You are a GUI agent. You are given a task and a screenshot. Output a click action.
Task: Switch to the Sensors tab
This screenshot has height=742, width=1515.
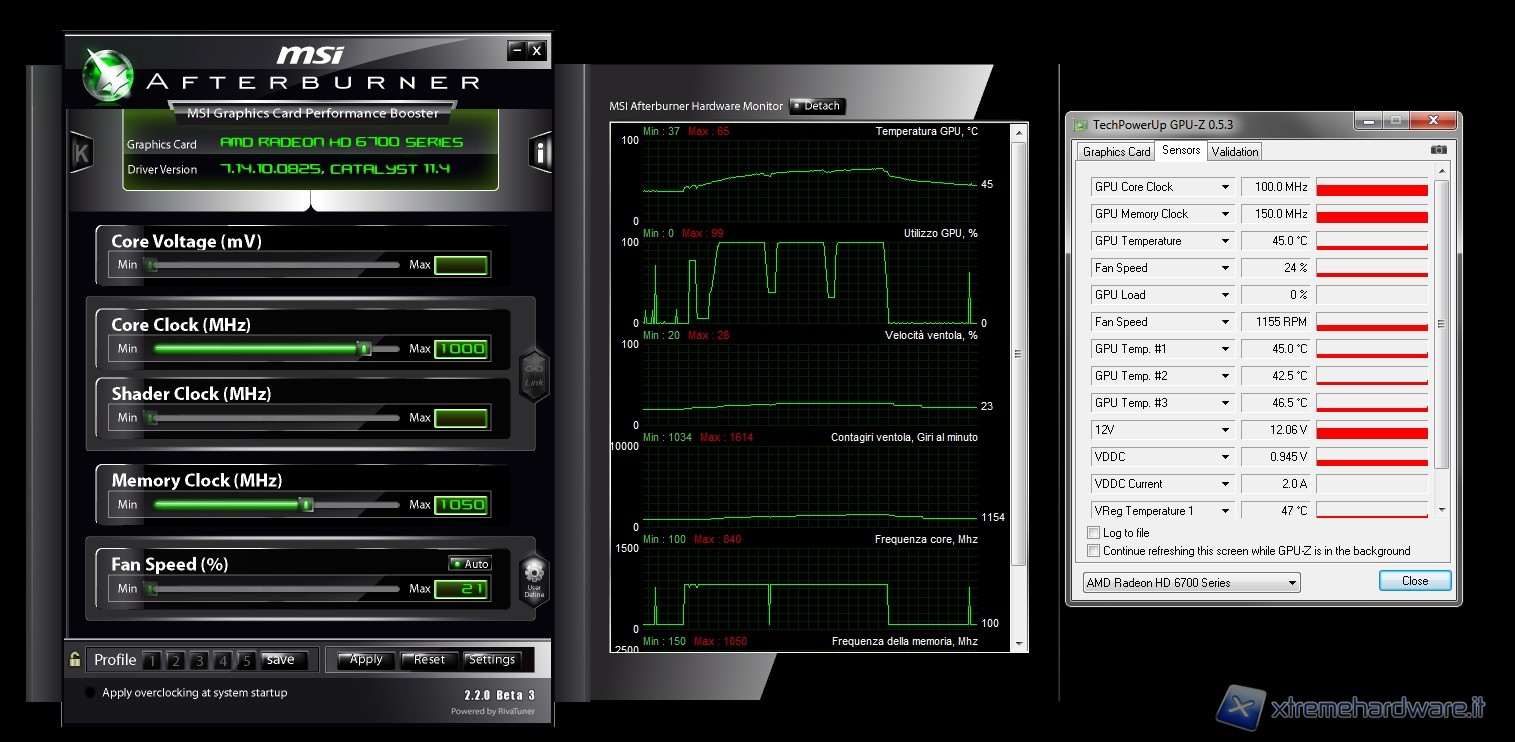[1181, 150]
